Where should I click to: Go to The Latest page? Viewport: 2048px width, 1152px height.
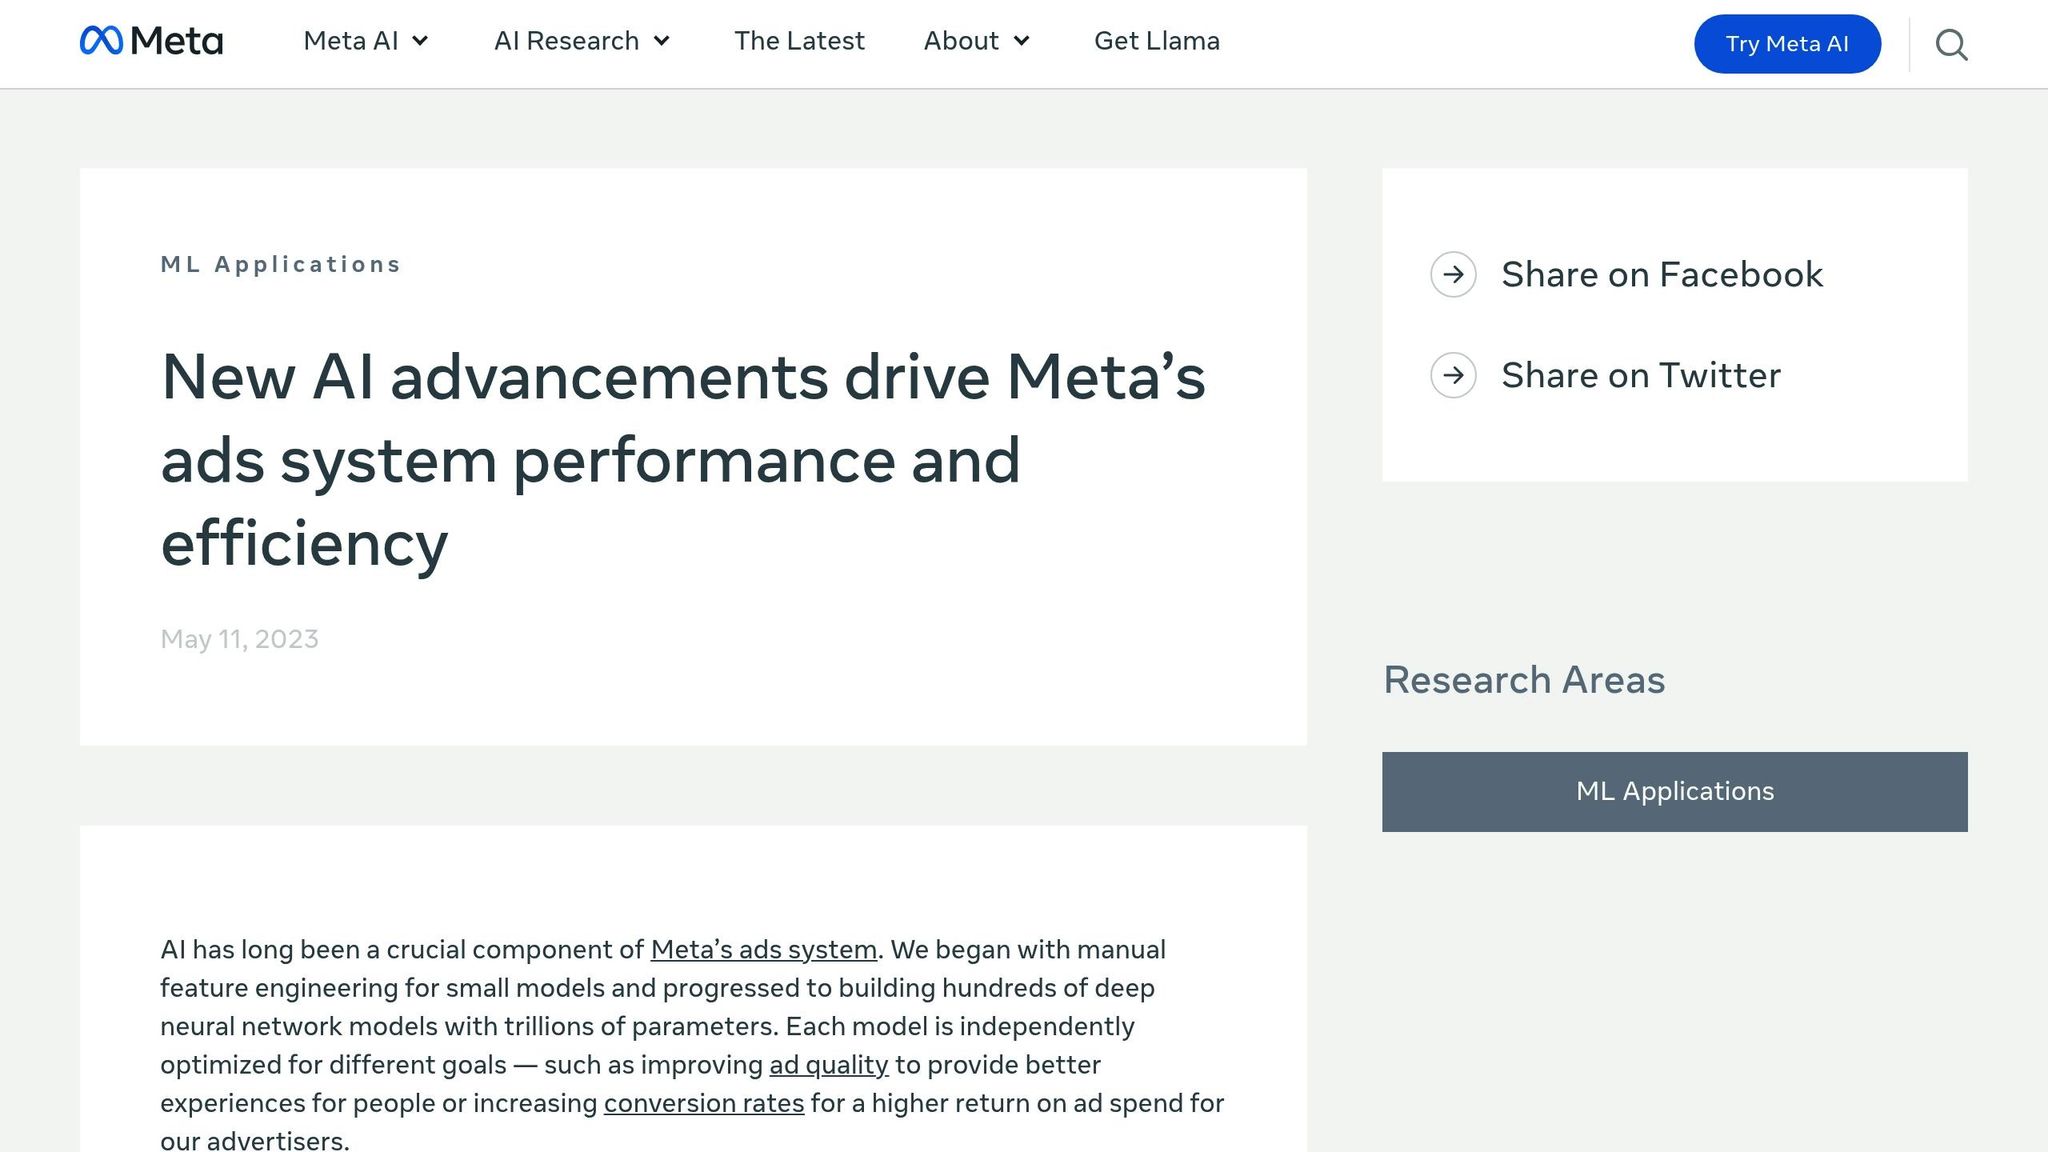(799, 41)
